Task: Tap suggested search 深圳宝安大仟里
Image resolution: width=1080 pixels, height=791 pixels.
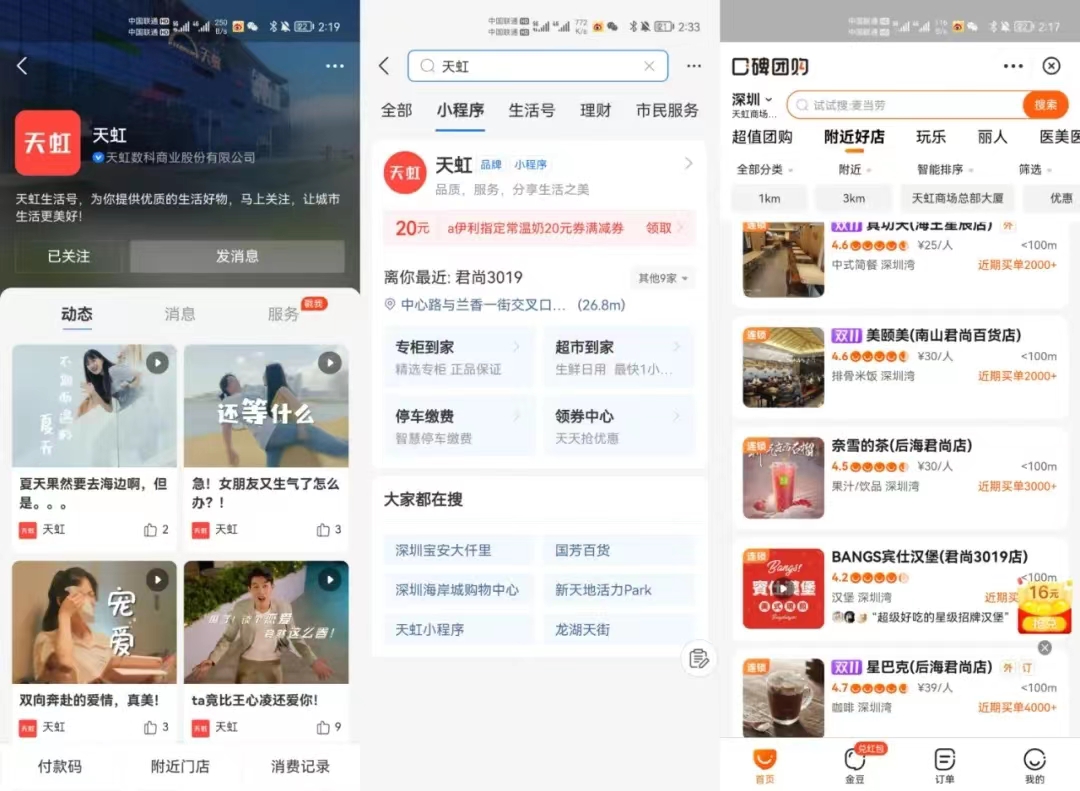Action: click(458, 551)
